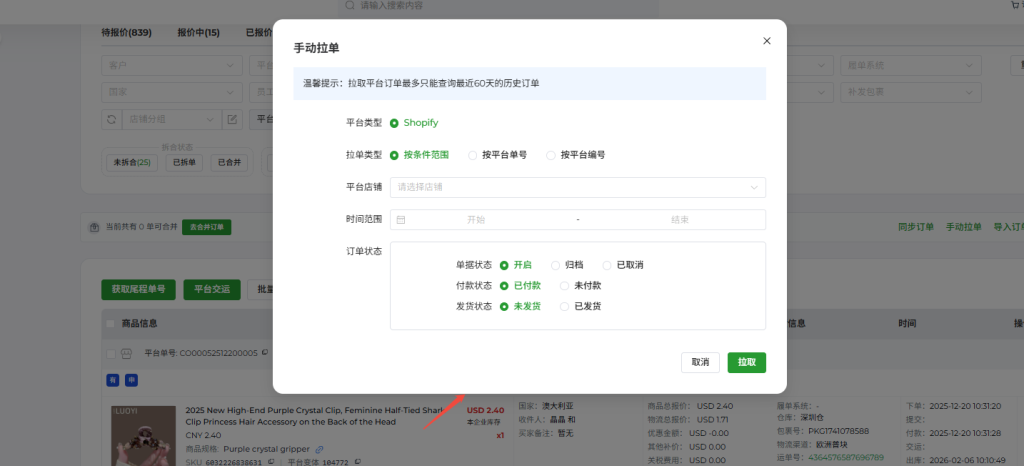Switch to 报价中(15) tab
Screen dimensions: 1024x466
pos(198,32)
